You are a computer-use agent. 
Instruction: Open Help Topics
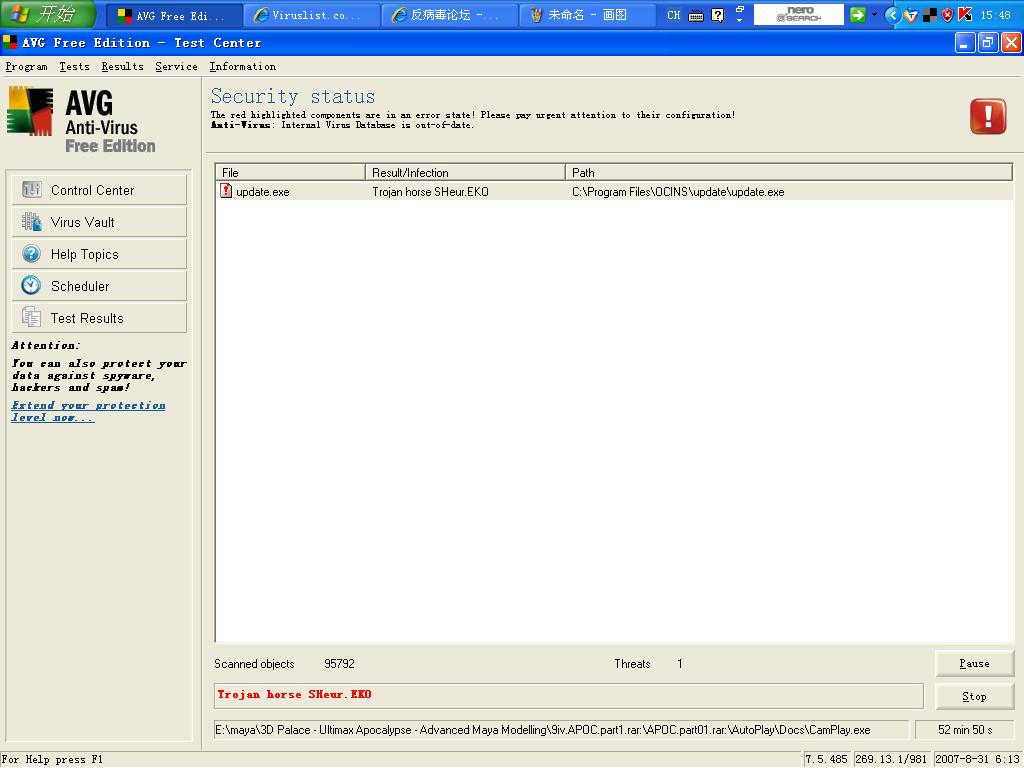[99, 254]
